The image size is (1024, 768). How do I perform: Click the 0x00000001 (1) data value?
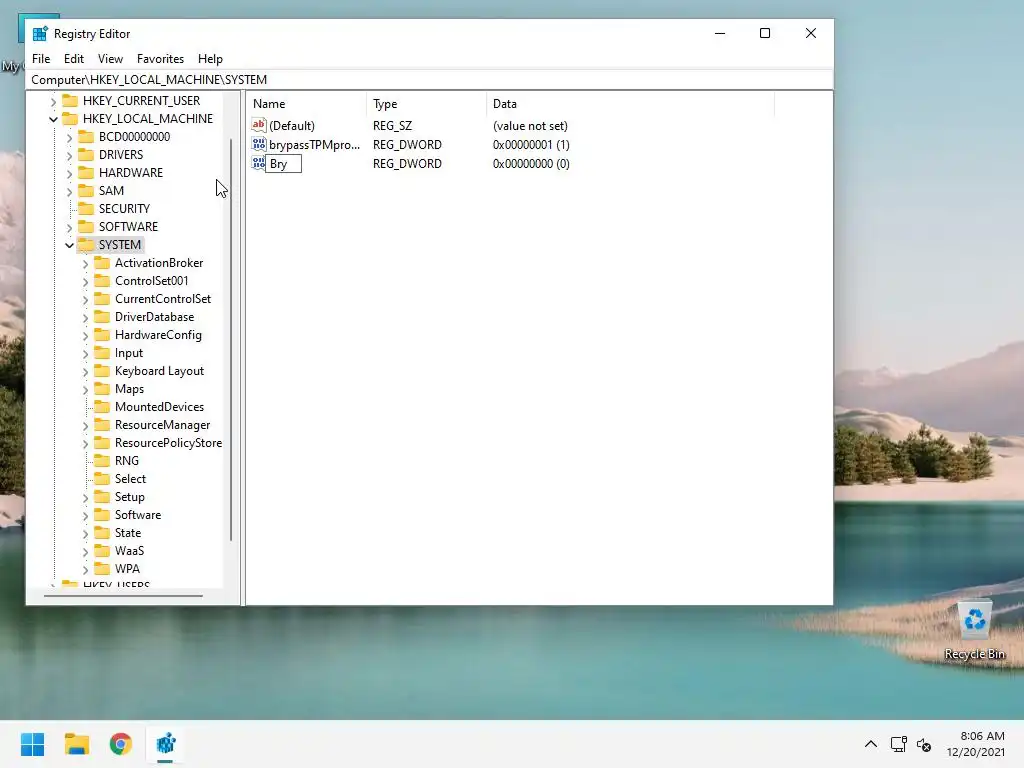(531, 144)
